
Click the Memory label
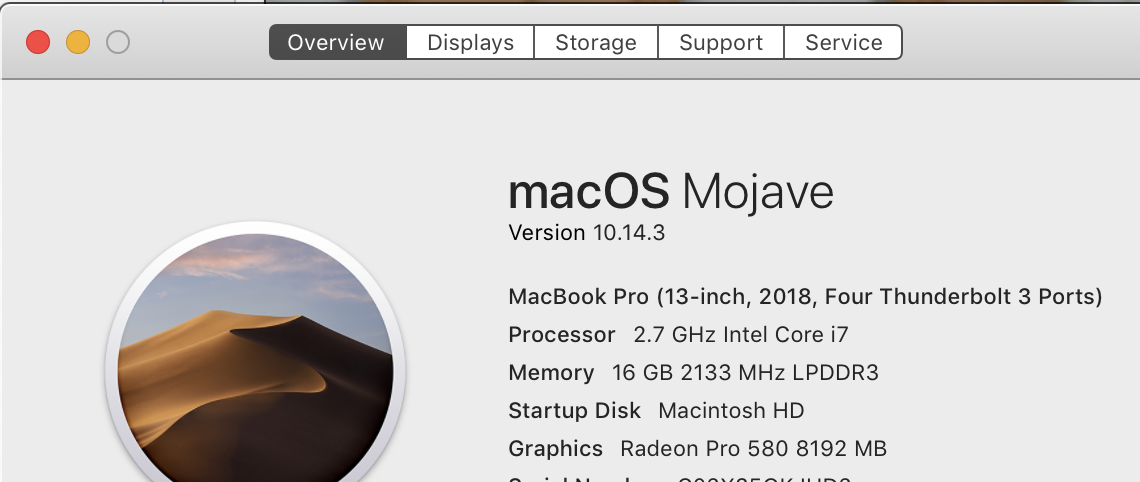(551, 372)
